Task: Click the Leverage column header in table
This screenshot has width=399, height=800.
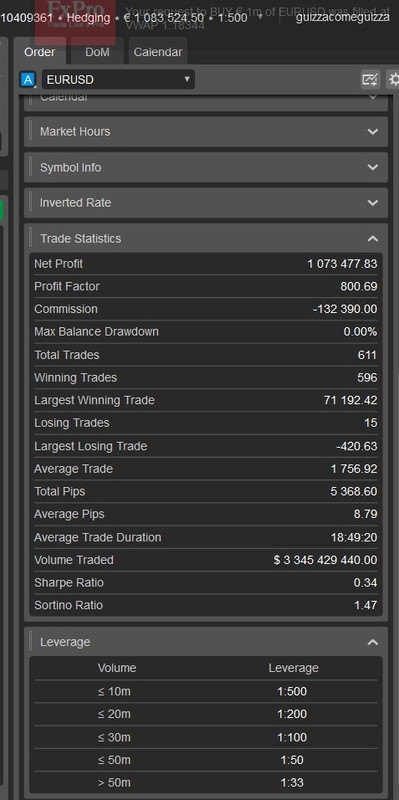Action: coord(293,668)
